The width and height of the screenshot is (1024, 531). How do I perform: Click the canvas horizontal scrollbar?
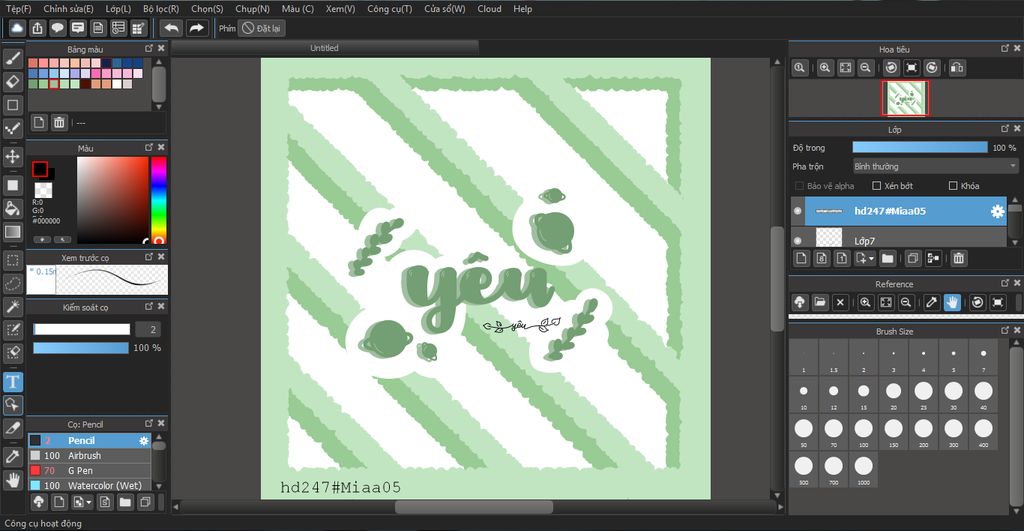tap(474, 507)
